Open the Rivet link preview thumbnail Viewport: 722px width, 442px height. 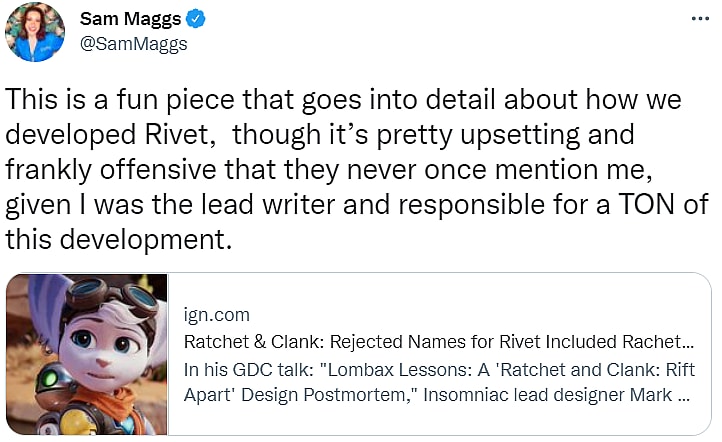tap(87, 356)
